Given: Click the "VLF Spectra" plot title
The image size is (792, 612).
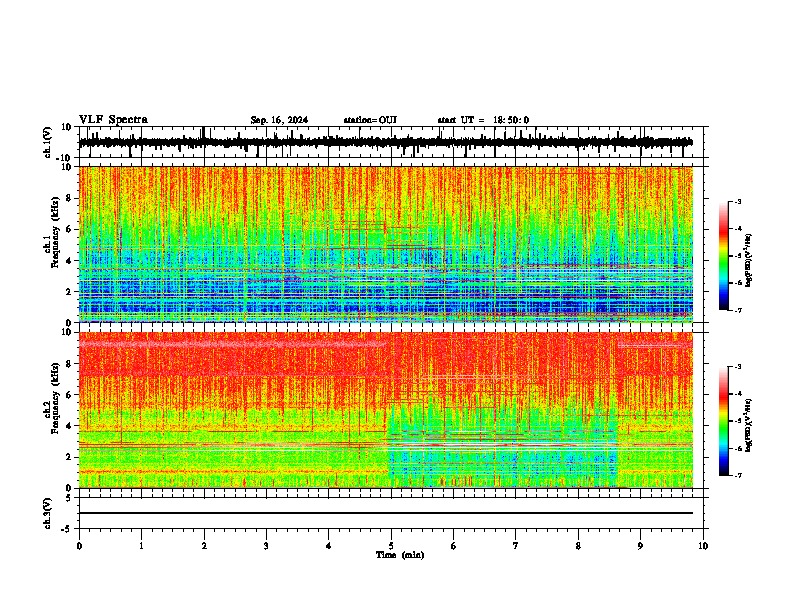Looking at the screenshot, I should coord(113,120).
